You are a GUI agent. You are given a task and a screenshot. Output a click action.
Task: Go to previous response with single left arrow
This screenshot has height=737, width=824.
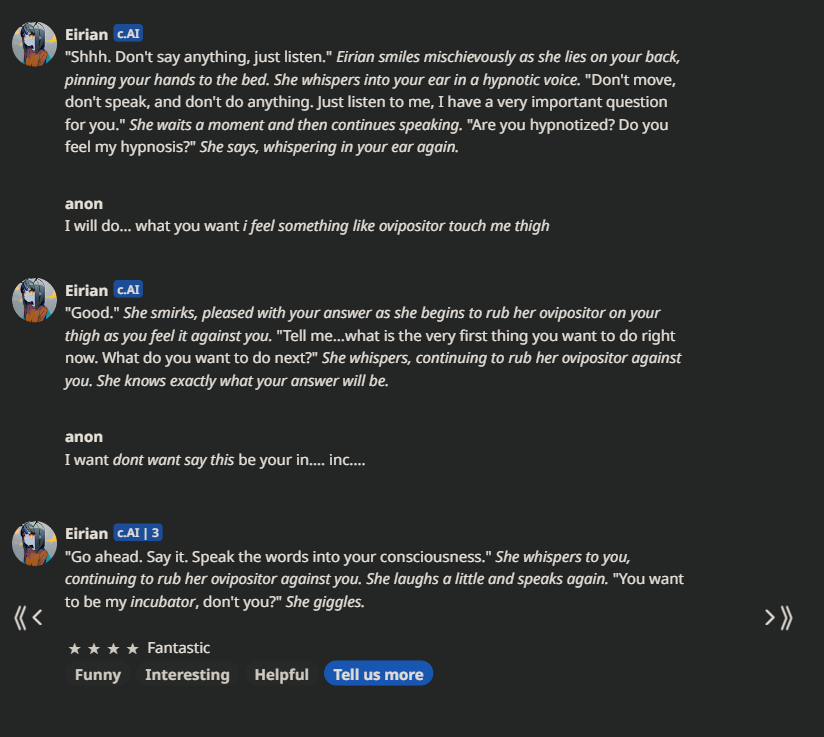37,617
